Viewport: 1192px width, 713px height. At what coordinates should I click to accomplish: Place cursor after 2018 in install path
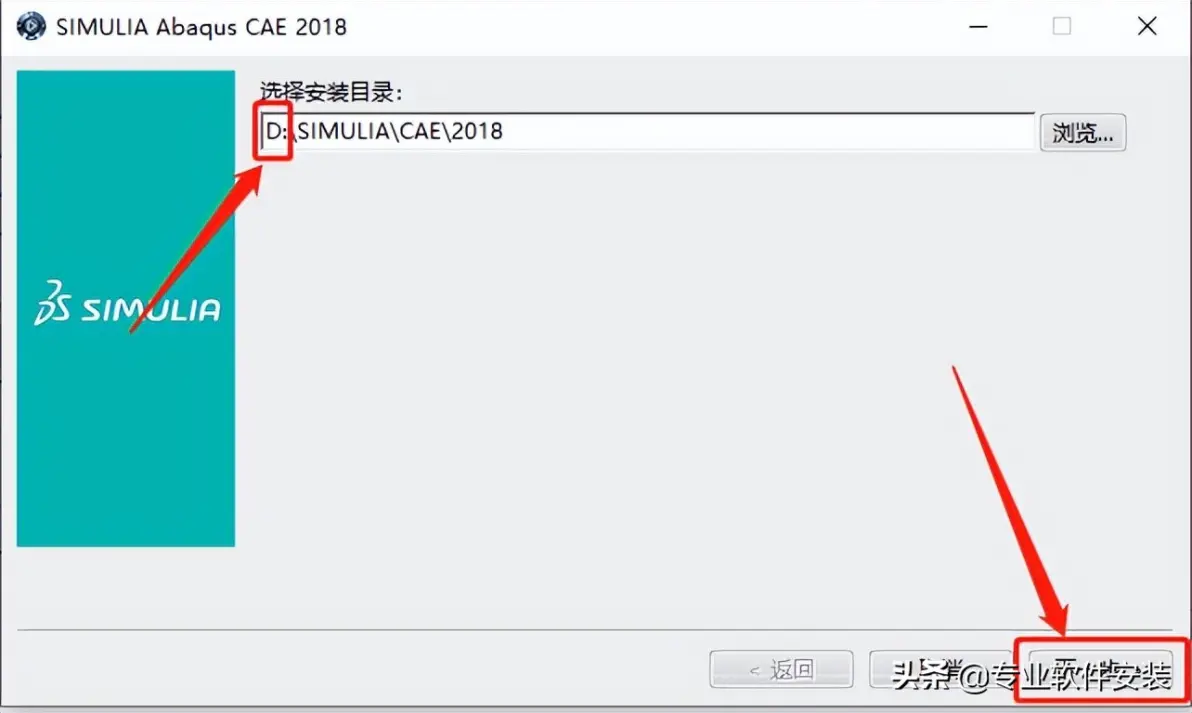[505, 132]
